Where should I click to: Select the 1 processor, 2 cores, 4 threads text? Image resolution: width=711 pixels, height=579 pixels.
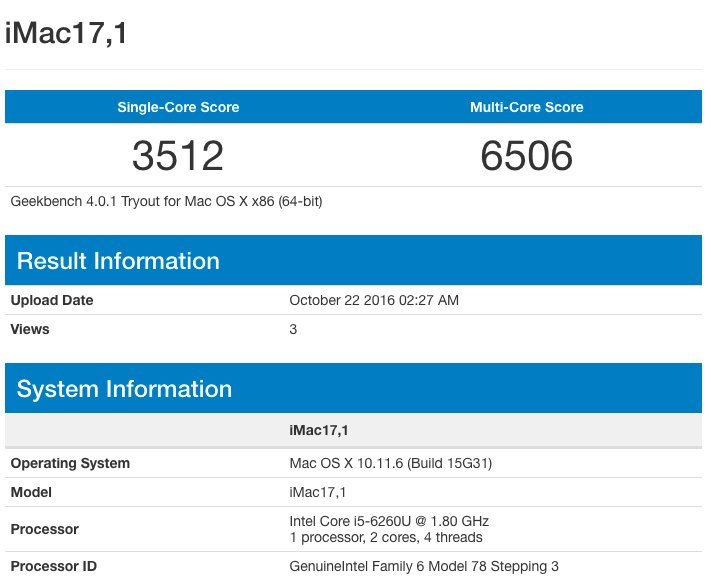coord(386,537)
